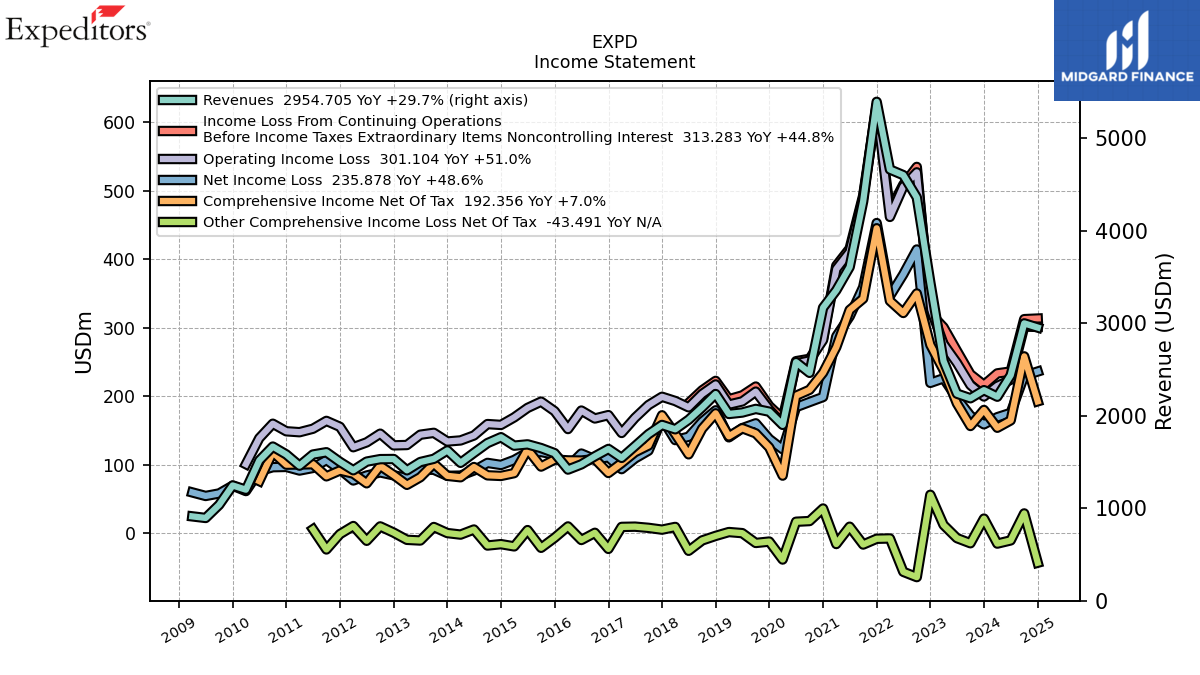Click the orange line's peak at 2022

[x=876, y=227]
